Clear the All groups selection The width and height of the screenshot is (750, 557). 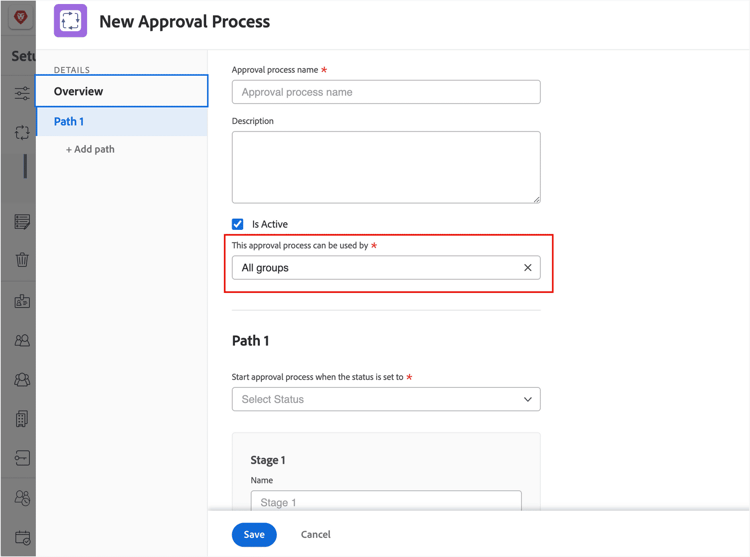tap(528, 268)
